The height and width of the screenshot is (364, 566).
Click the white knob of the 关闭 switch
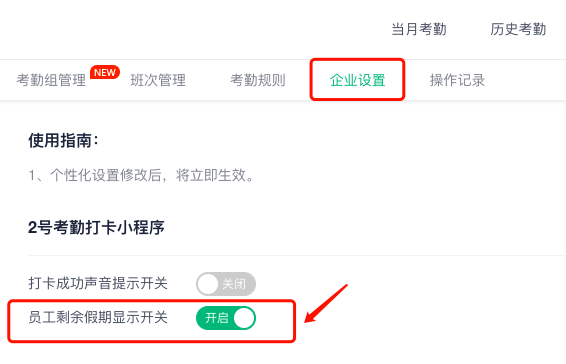pyautogui.click(x=208, y=284)
